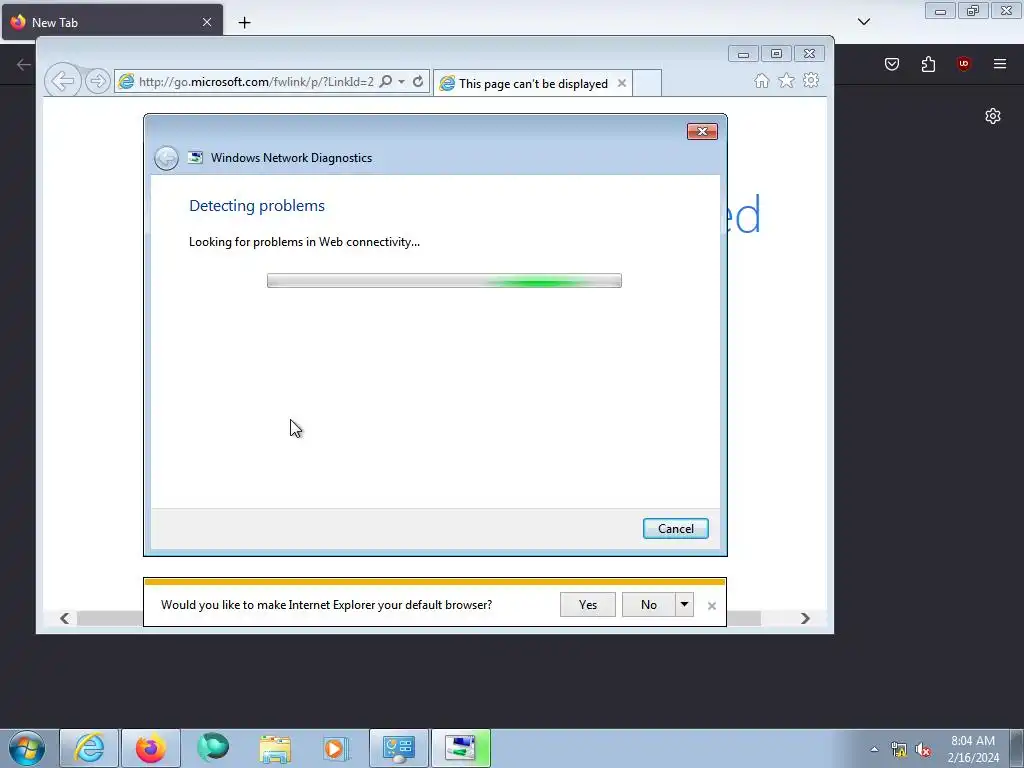The width and height of the screenshot is (1024, 768).
Task: Open the address bar autocomplete dropdown arrow
Action: point(402,82)
